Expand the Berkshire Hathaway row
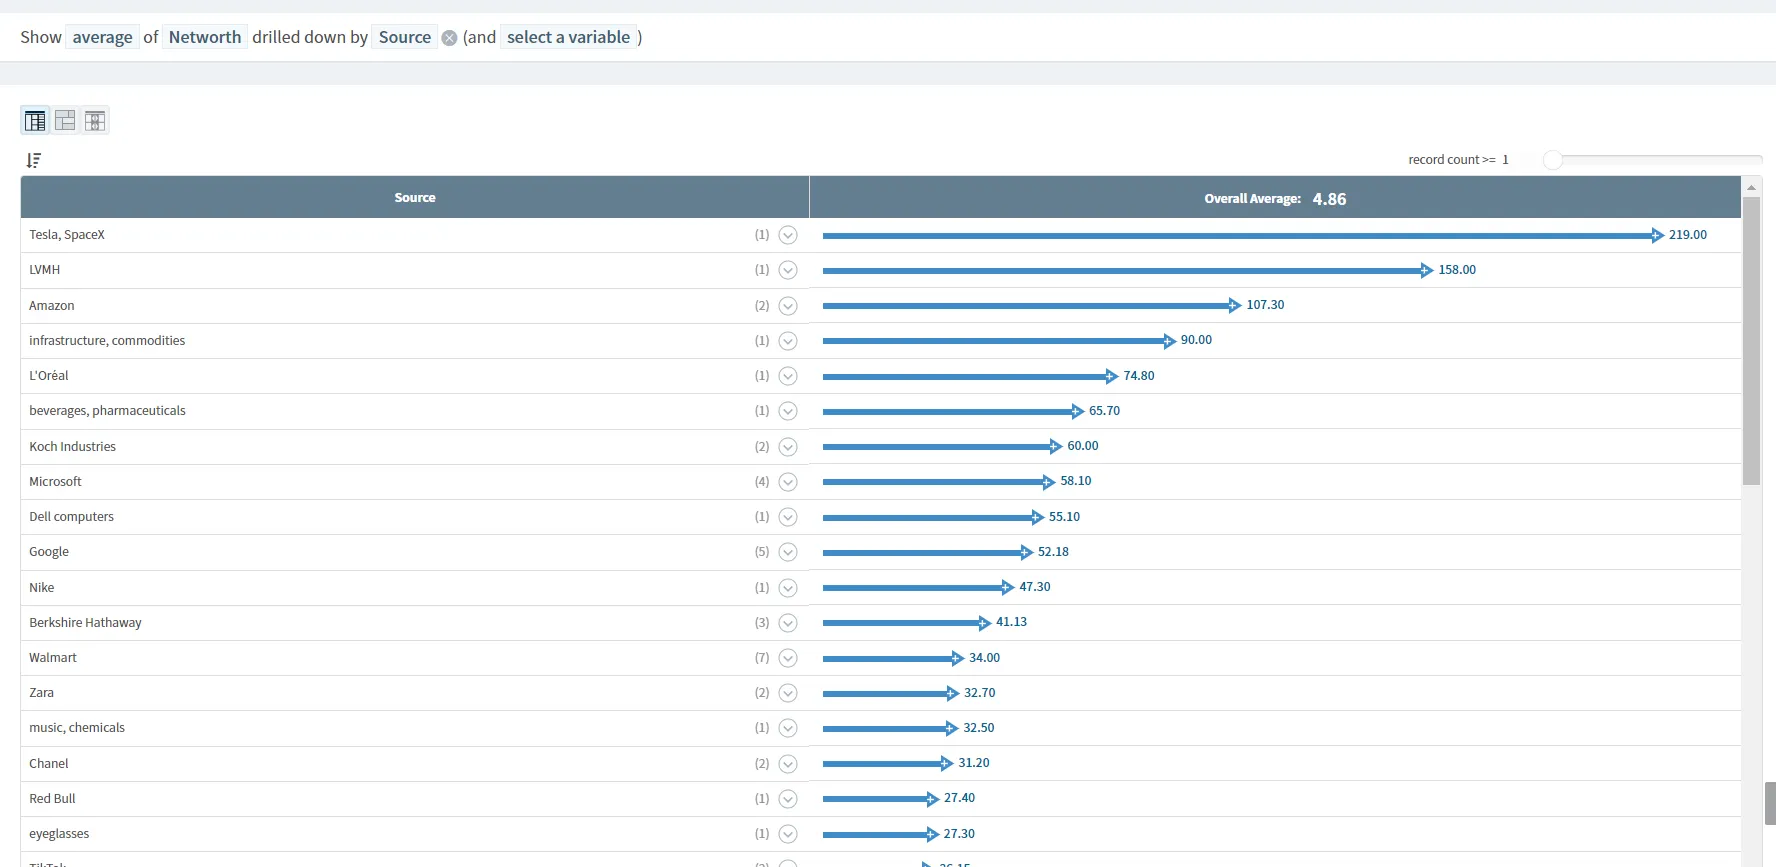 click(x=788, y=623)
